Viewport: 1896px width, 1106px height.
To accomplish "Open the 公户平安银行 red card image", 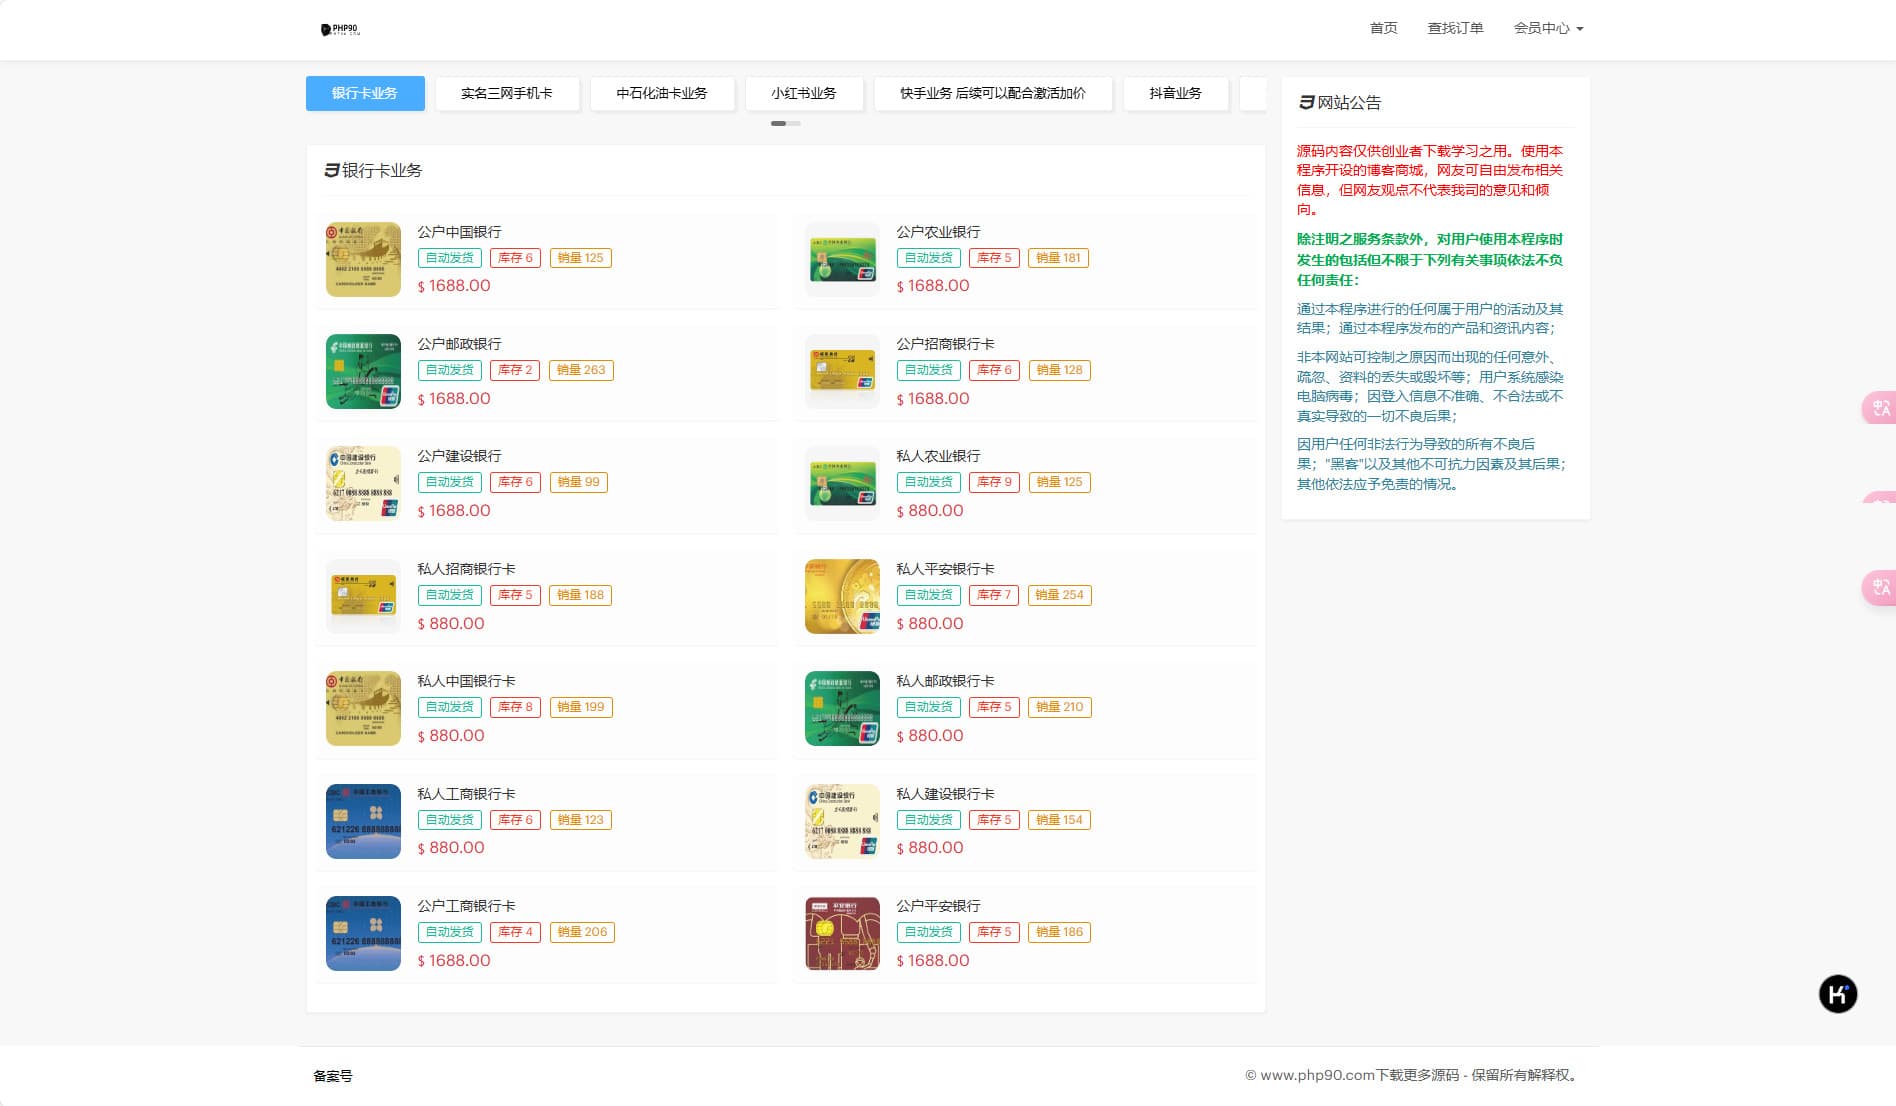I will pos(842,933).
